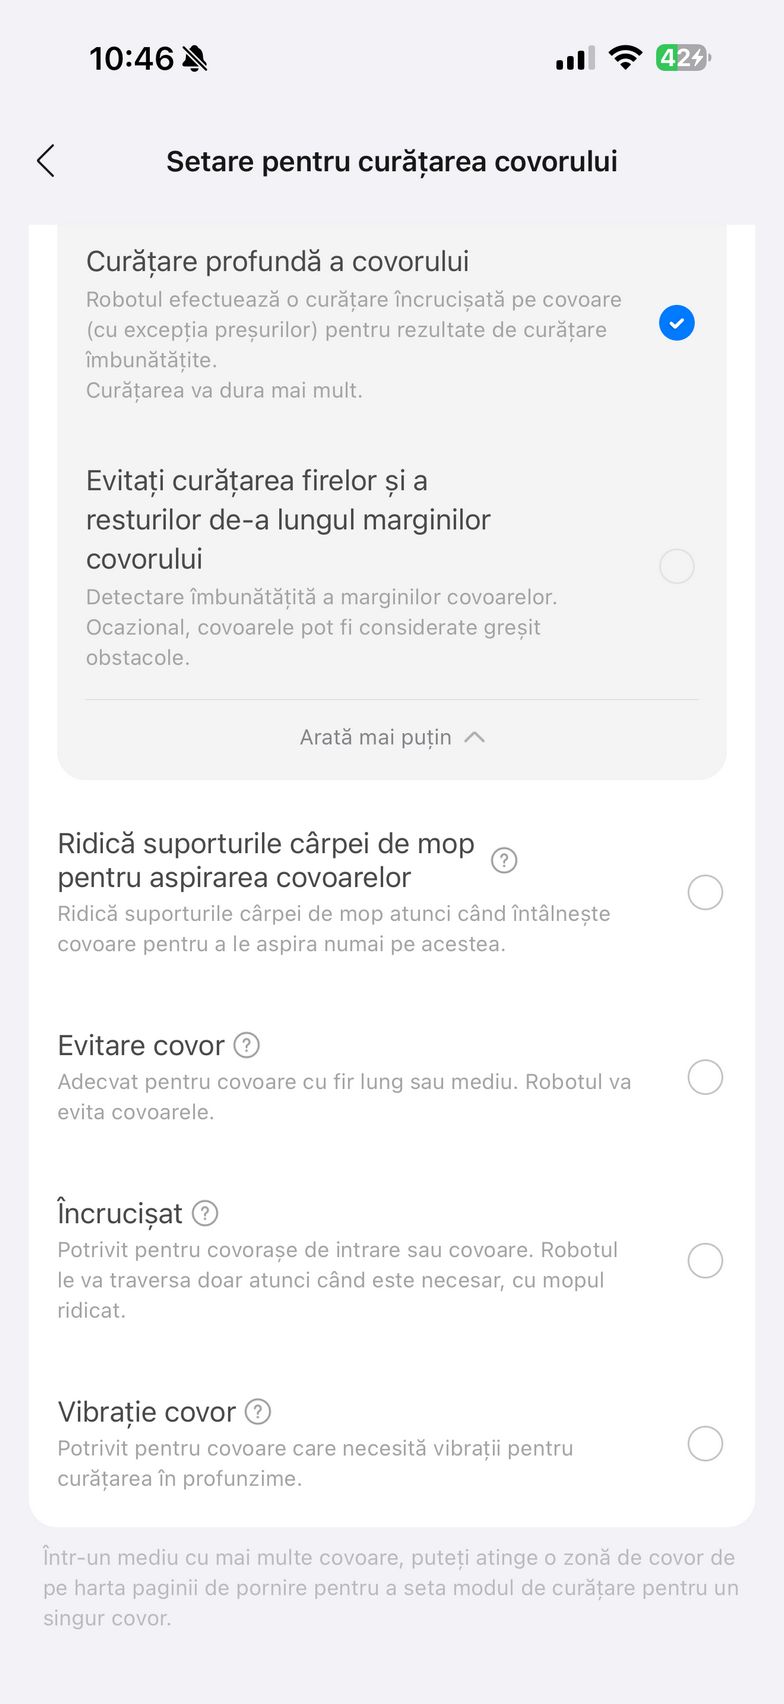Tap the Wi-Fi status icon

625,58
